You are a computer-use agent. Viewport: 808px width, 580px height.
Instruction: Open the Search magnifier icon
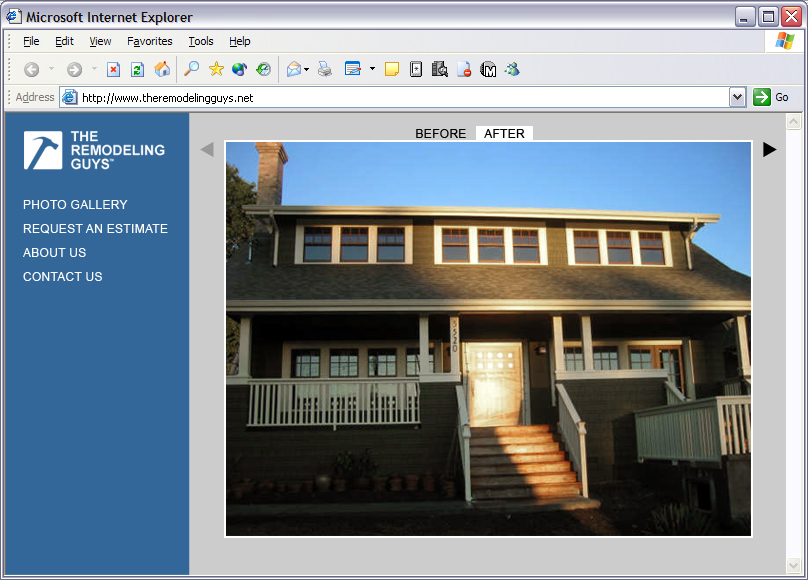(191, 69)
